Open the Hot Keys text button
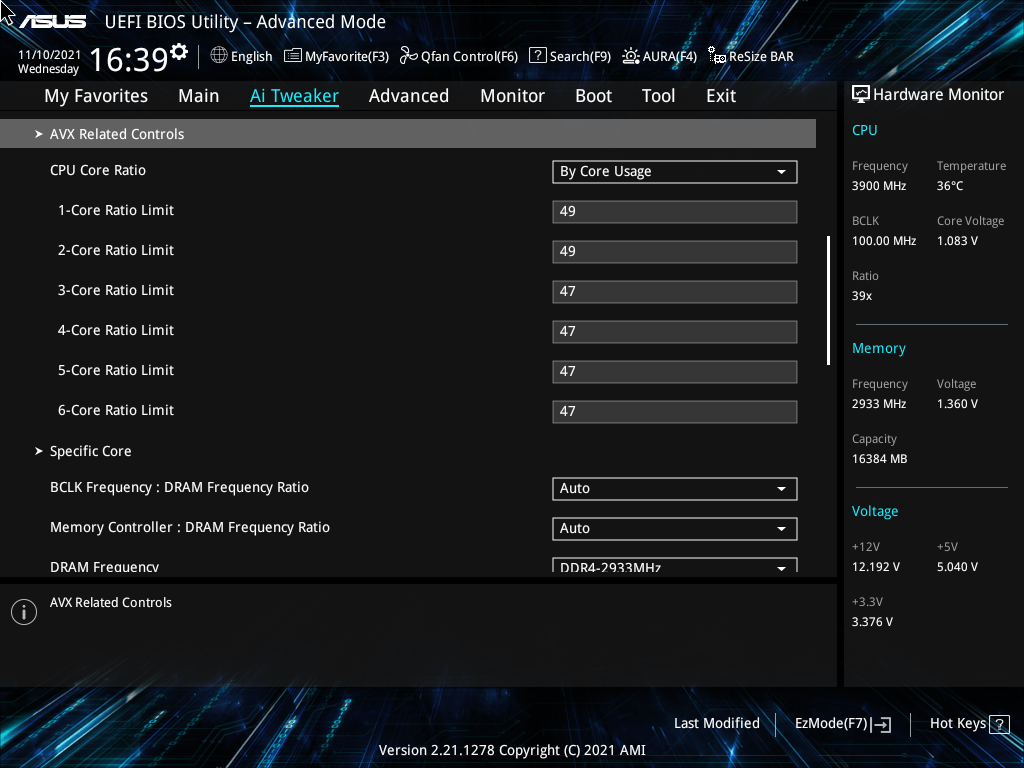 point(957,724)
